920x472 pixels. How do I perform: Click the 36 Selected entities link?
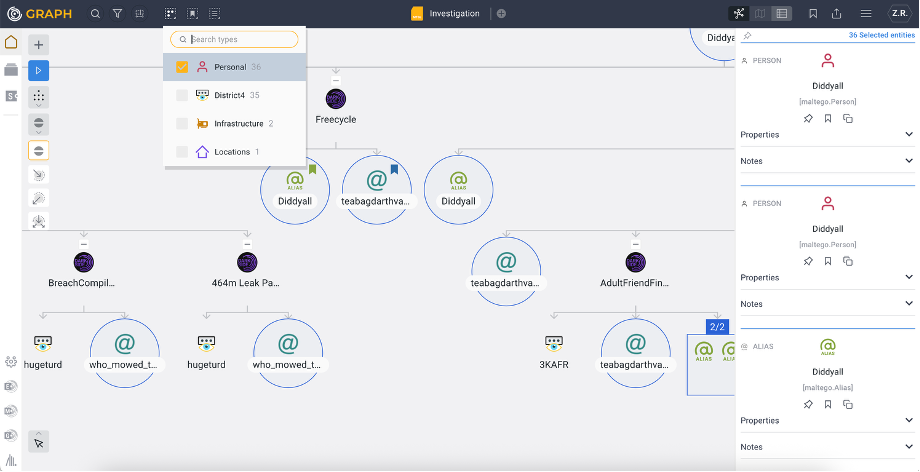pyautogui.click(x=881, y=35)
